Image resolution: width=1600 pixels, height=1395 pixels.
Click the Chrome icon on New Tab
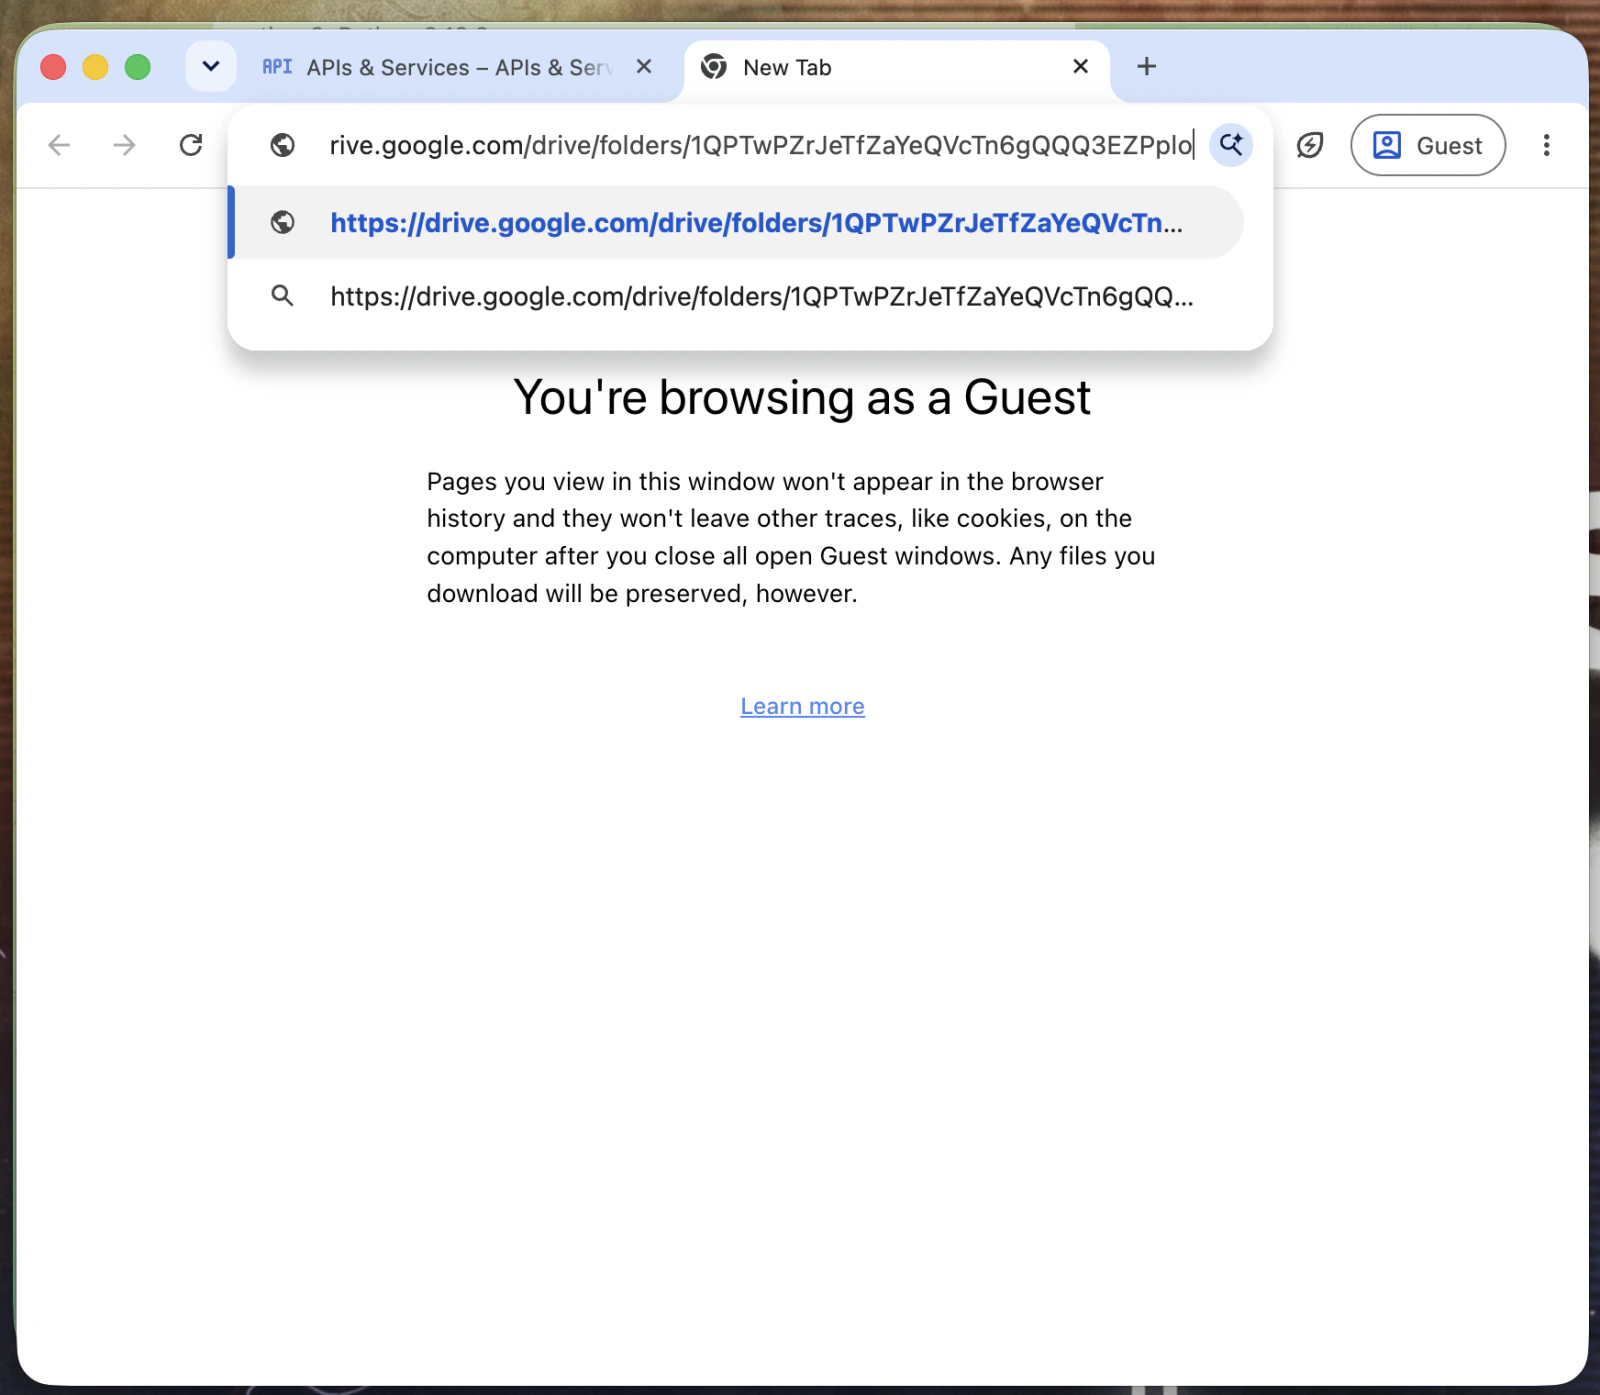tap(714, 67)
